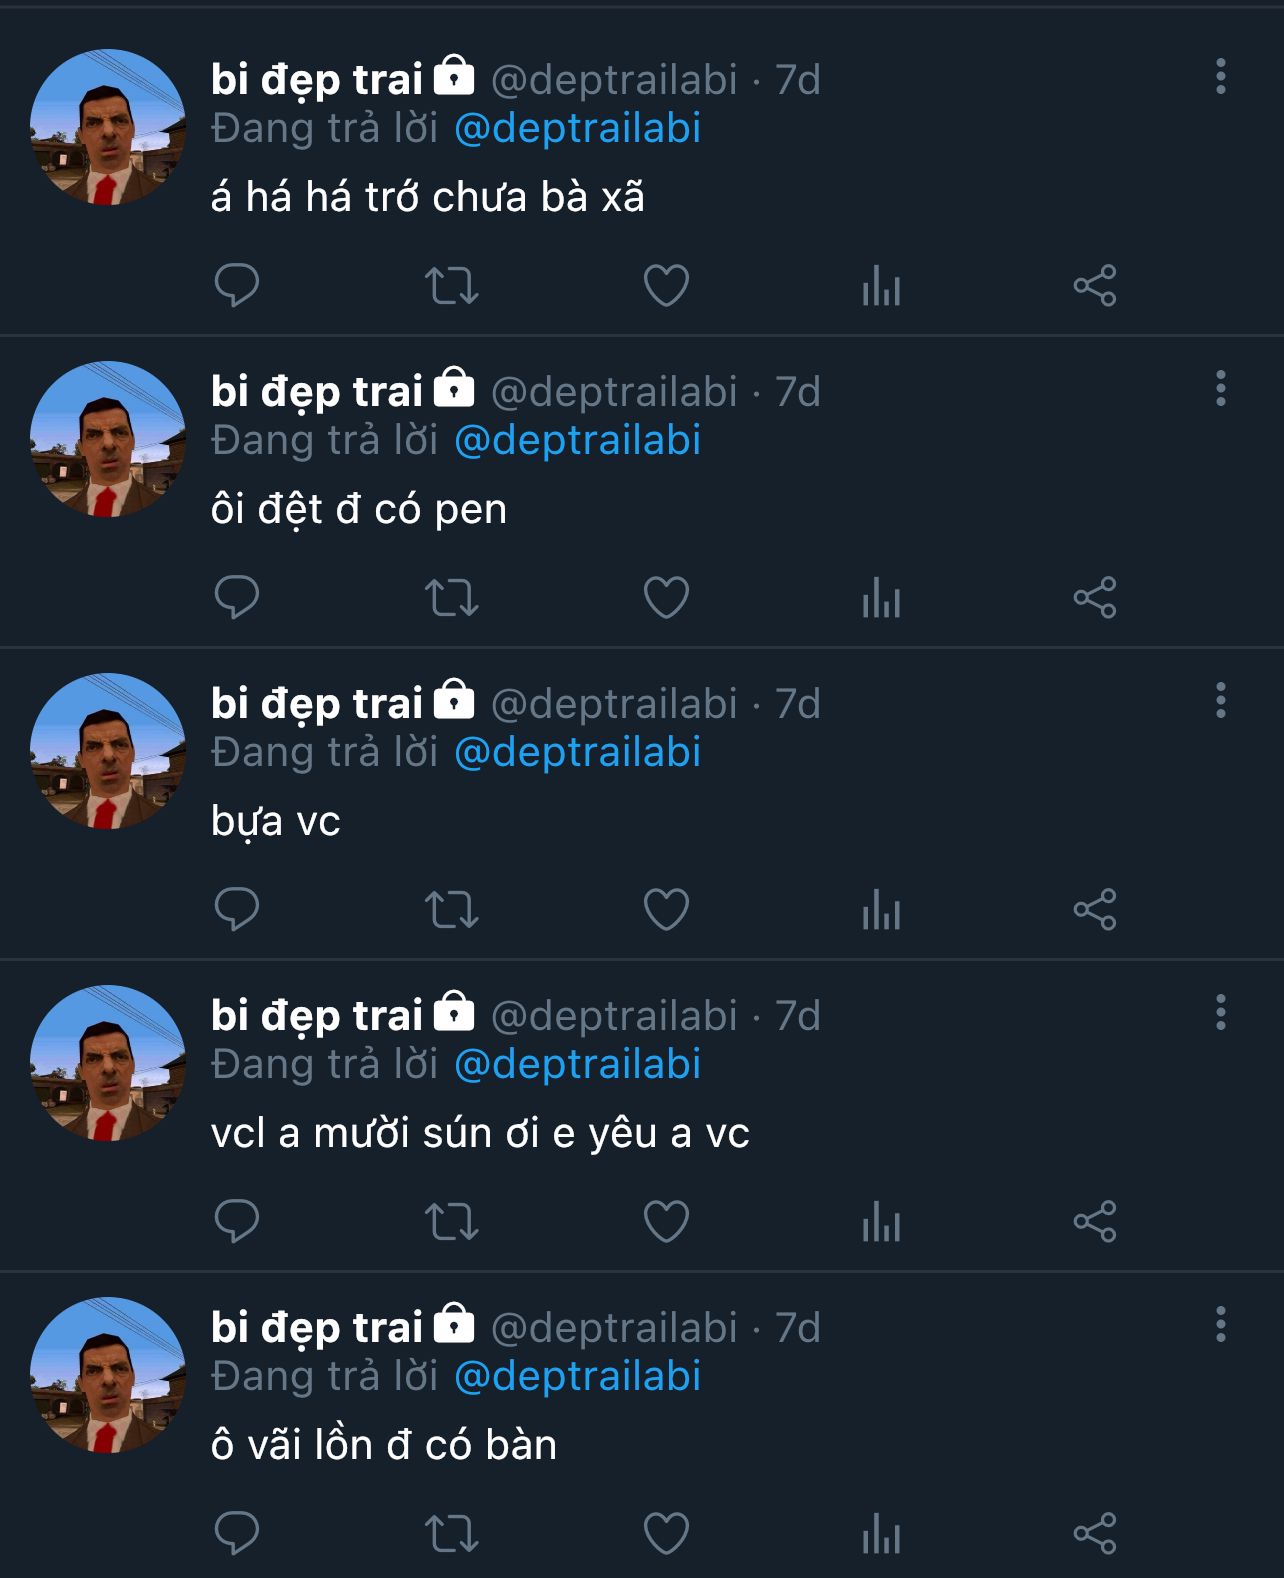Viewport: 1284px width, 1578px height.
Task: Retweet the "vcl a mười sún ơi" tweet
Action: coord(452,1222)
